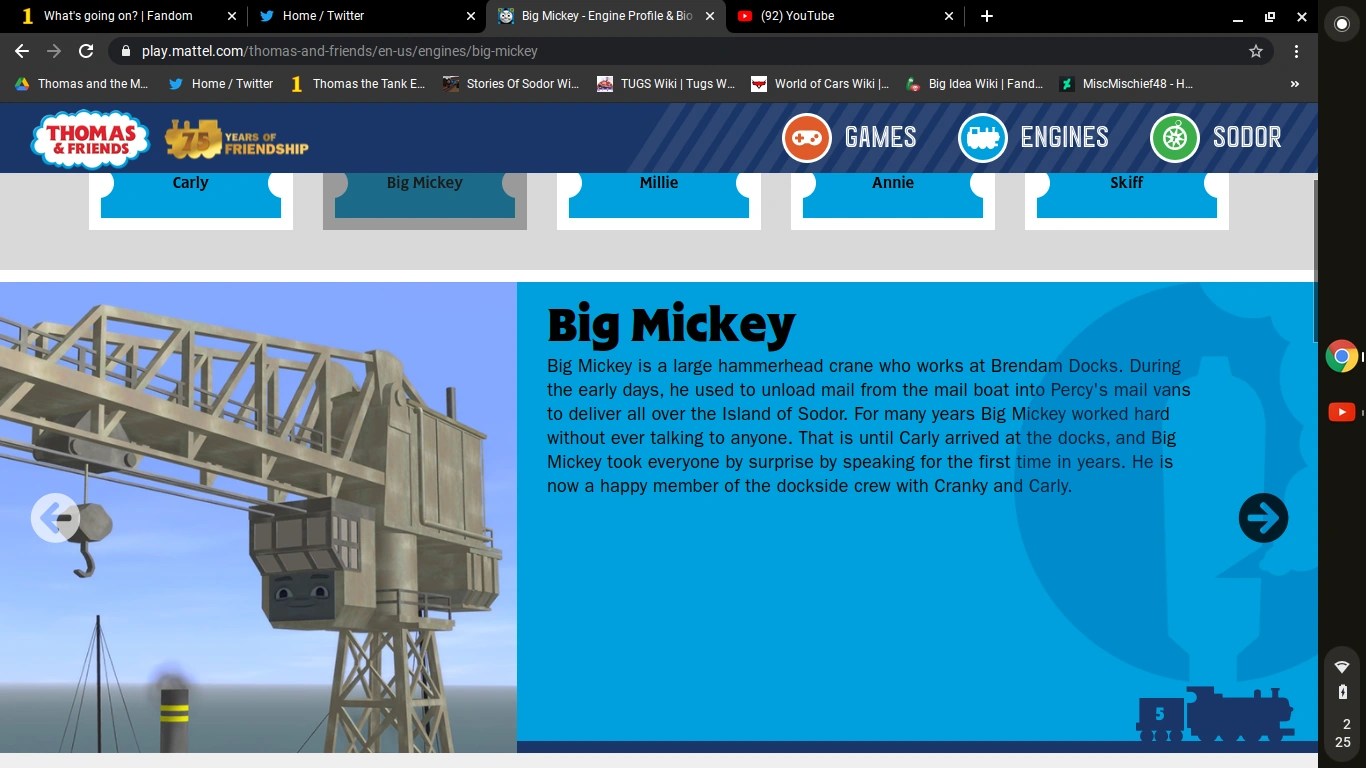
Task: Toggle the battery status indicator
Action: coord(1341,693)
